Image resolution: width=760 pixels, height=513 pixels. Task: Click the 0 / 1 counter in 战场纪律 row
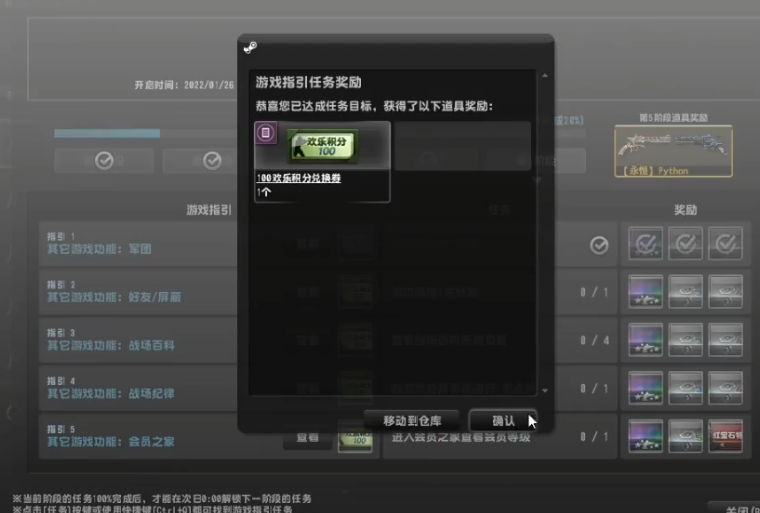coord(594,388)
